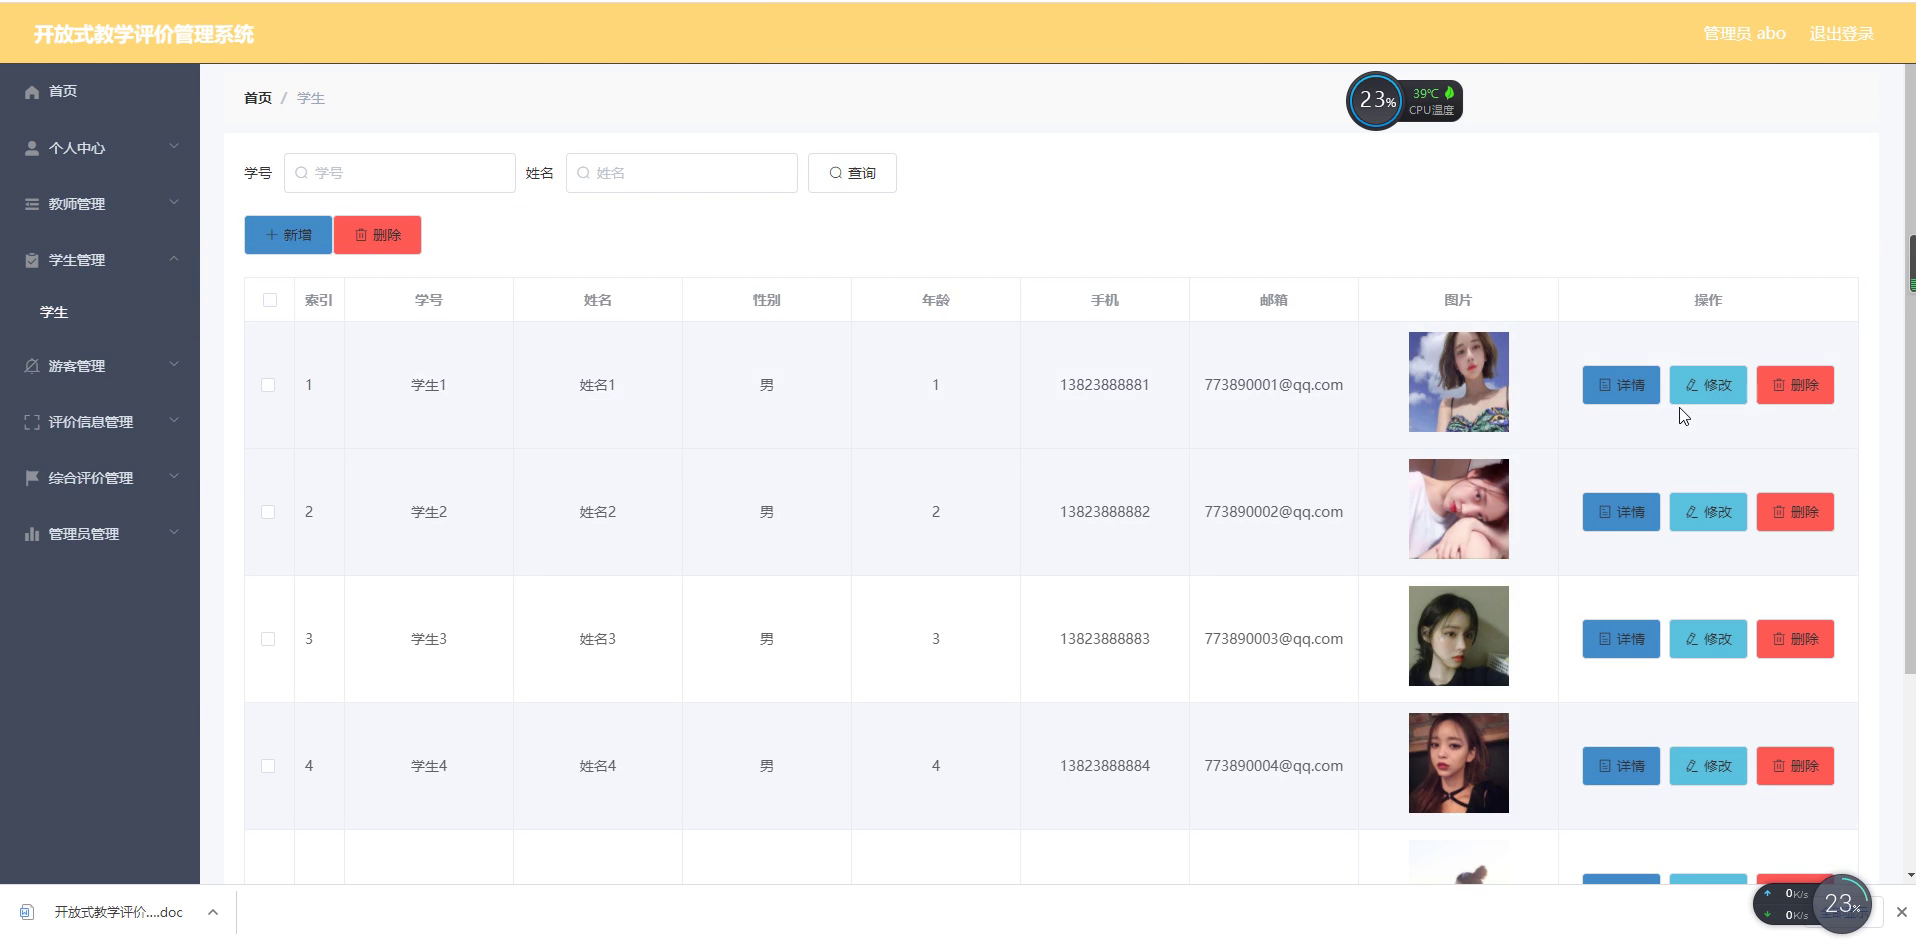Viewport: 1916px width, 940px height.
Task: Expand the 教师管理 menu chevron
Action: 174,203
